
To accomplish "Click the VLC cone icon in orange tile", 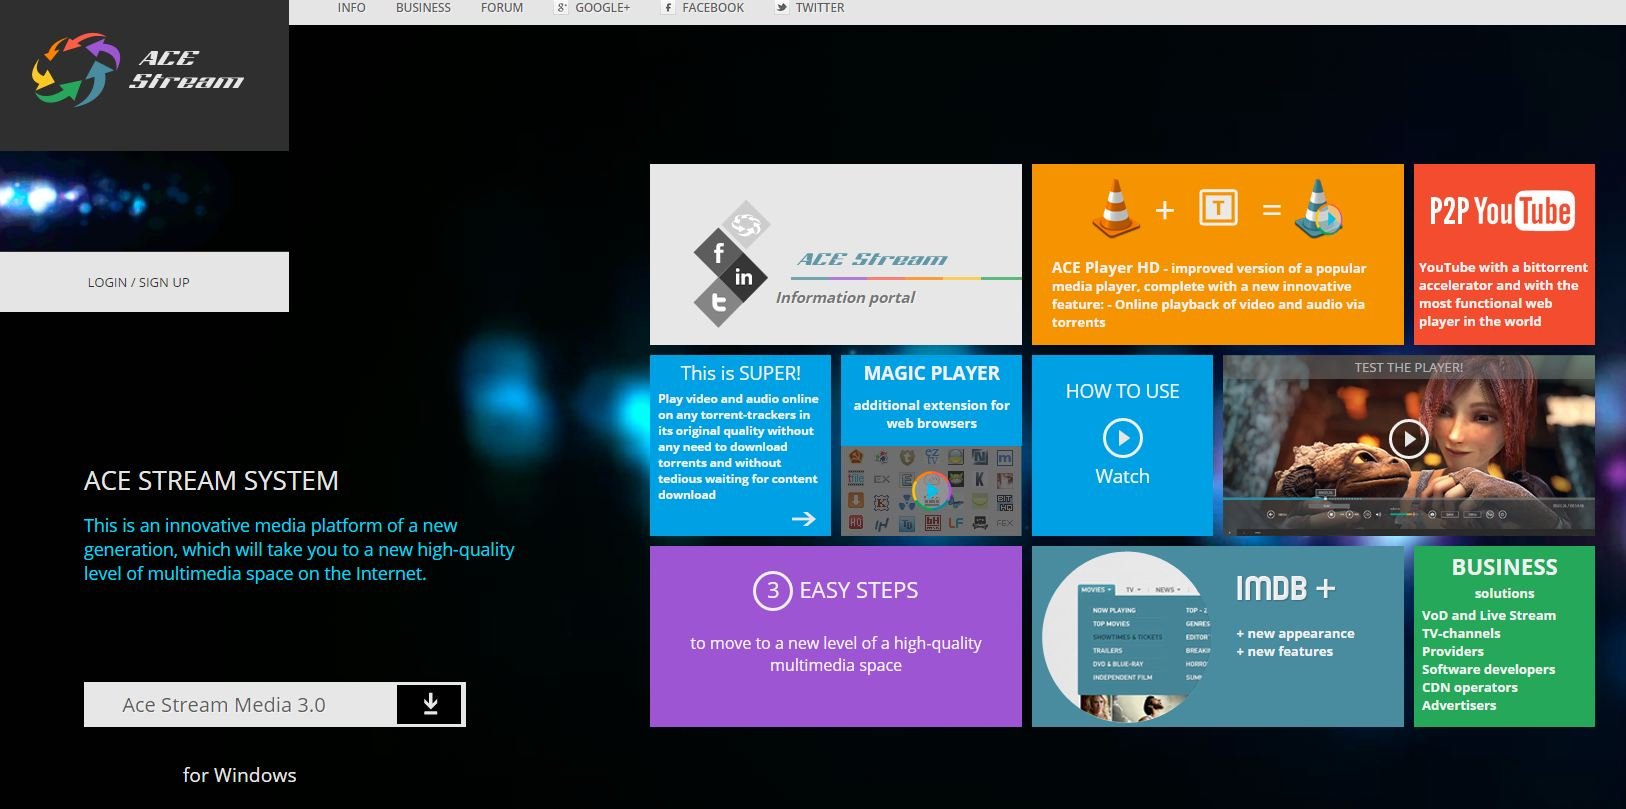I will pos(1115,208).
